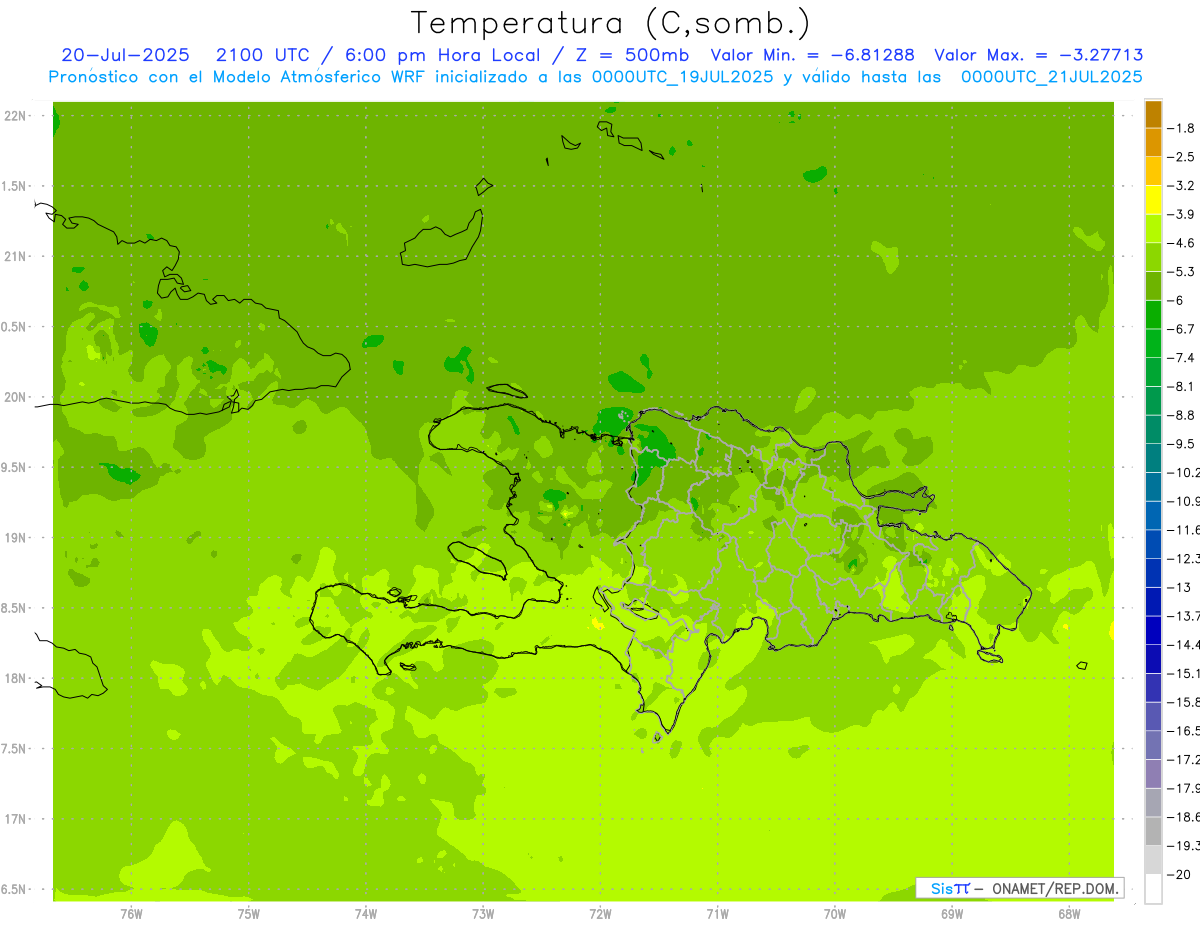This screenshot has height=927, width=1200.
Task: Click the "-6" colorbar value
Action: [1177, 300]
